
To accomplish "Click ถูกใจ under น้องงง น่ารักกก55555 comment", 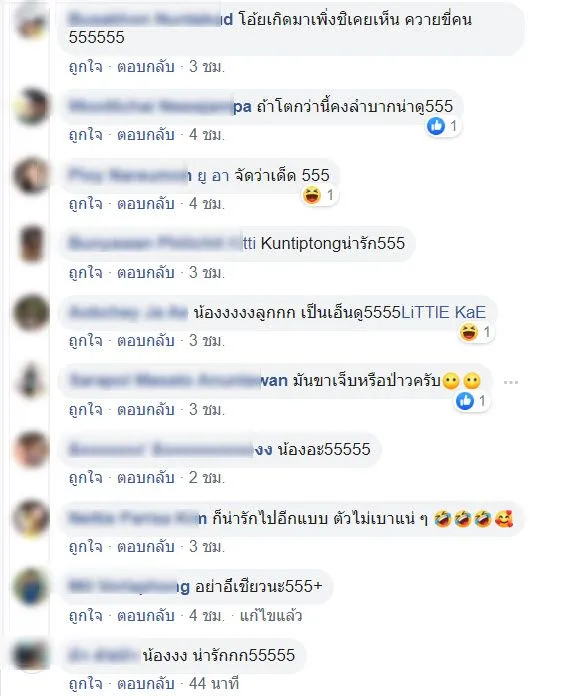I will [x=85, y=684].
